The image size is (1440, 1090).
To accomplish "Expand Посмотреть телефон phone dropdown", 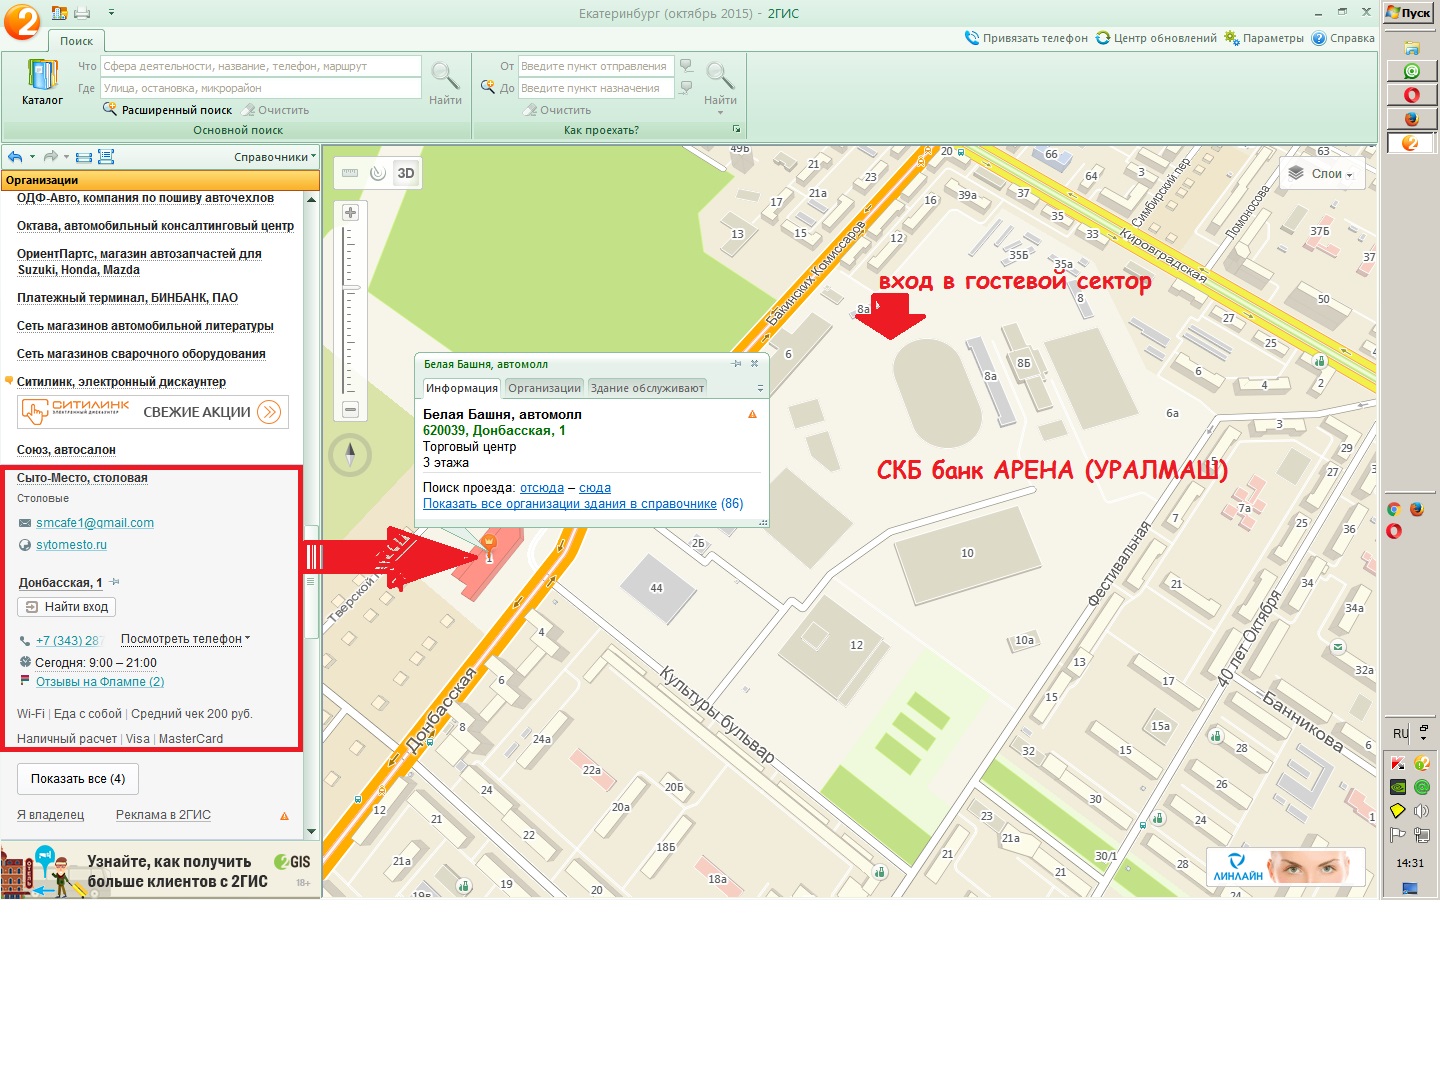I will point(185,639).
